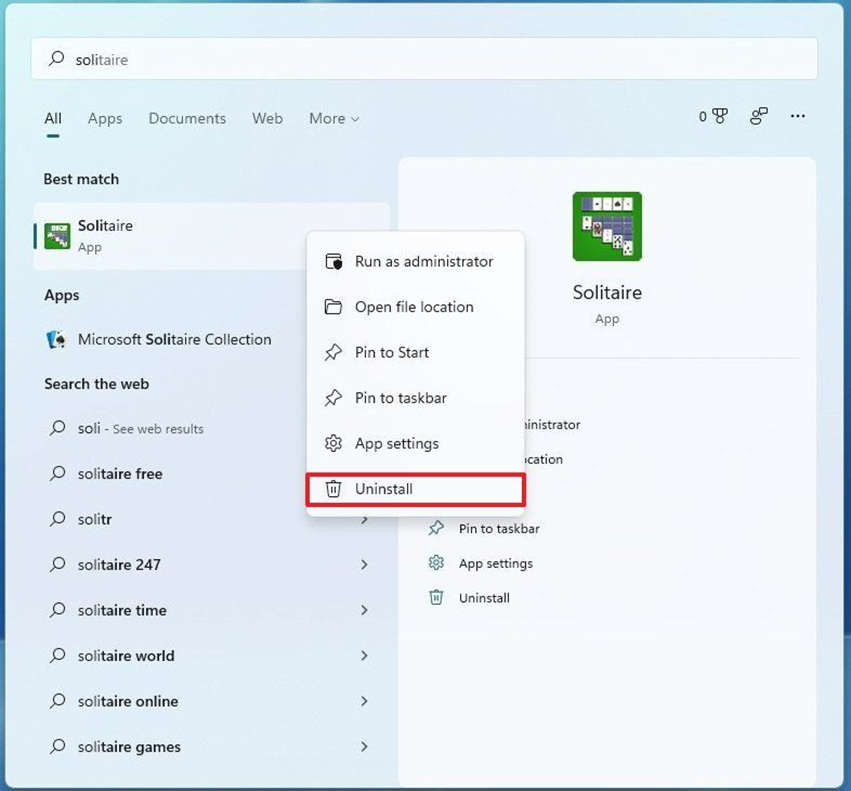Choose Pin to Start in context menu

(415, 353)
